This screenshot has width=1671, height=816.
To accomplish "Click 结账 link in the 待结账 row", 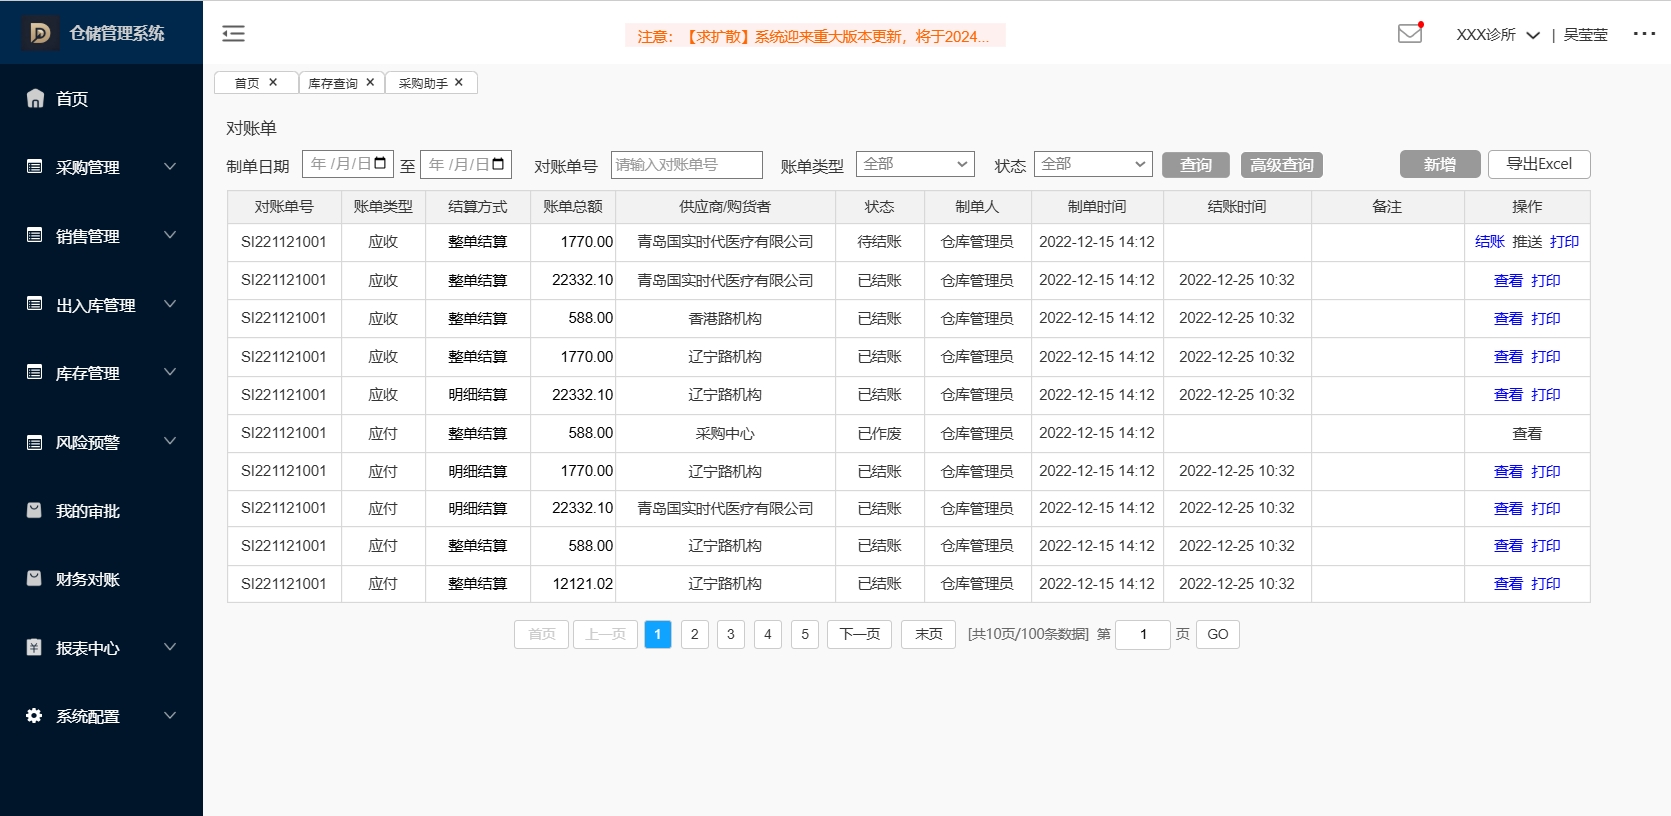I will (x=1489, y=241).
